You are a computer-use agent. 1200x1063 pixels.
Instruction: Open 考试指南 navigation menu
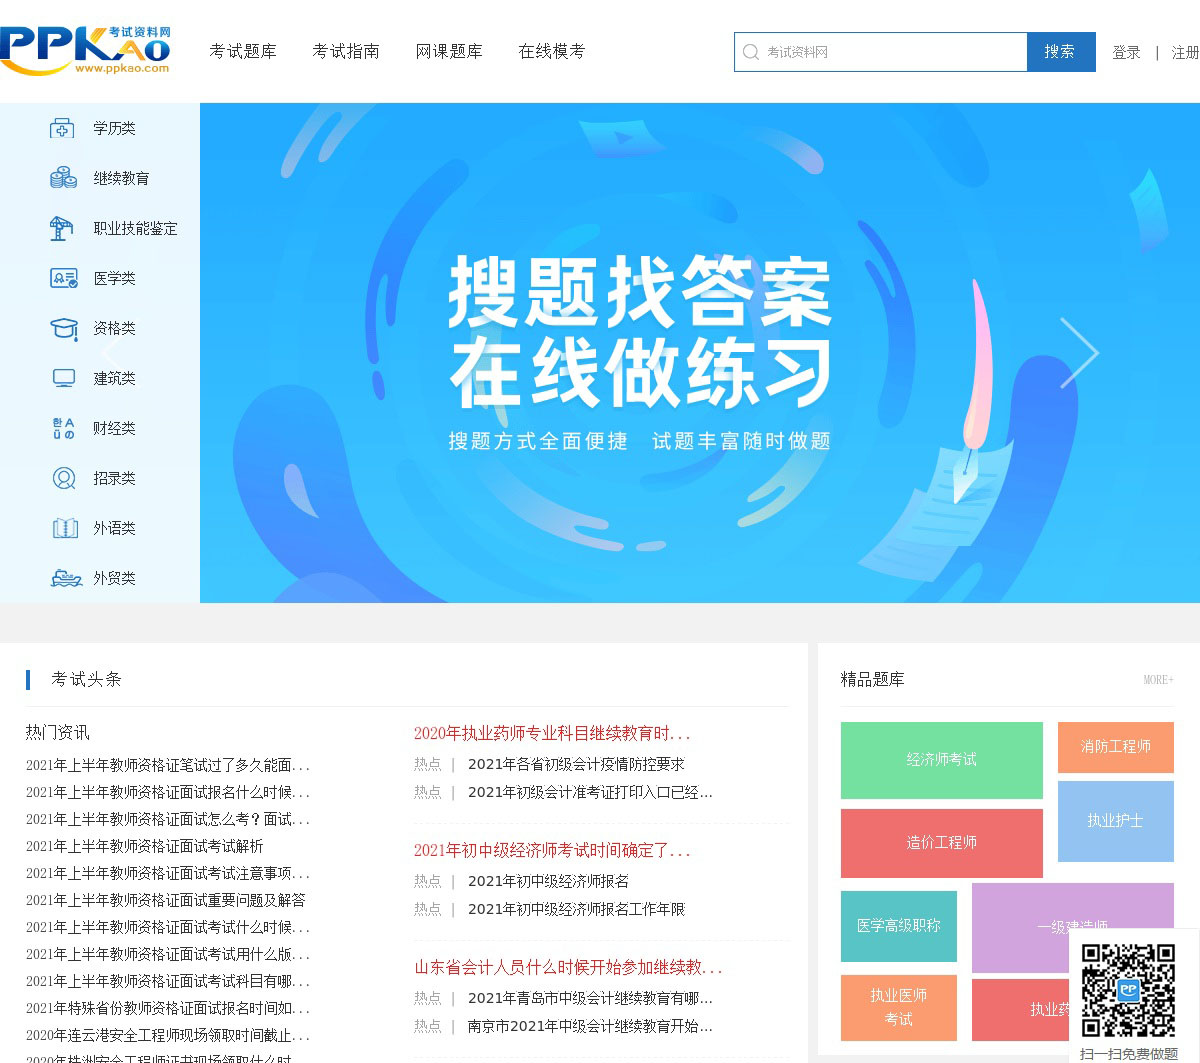click(346, 51)
